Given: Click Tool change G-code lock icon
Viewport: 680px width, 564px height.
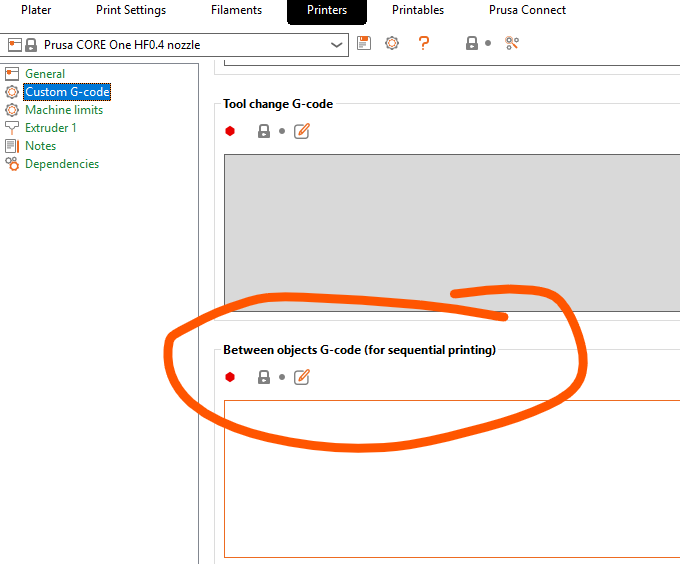Looking at the screenshot, I should coord(264,131).
